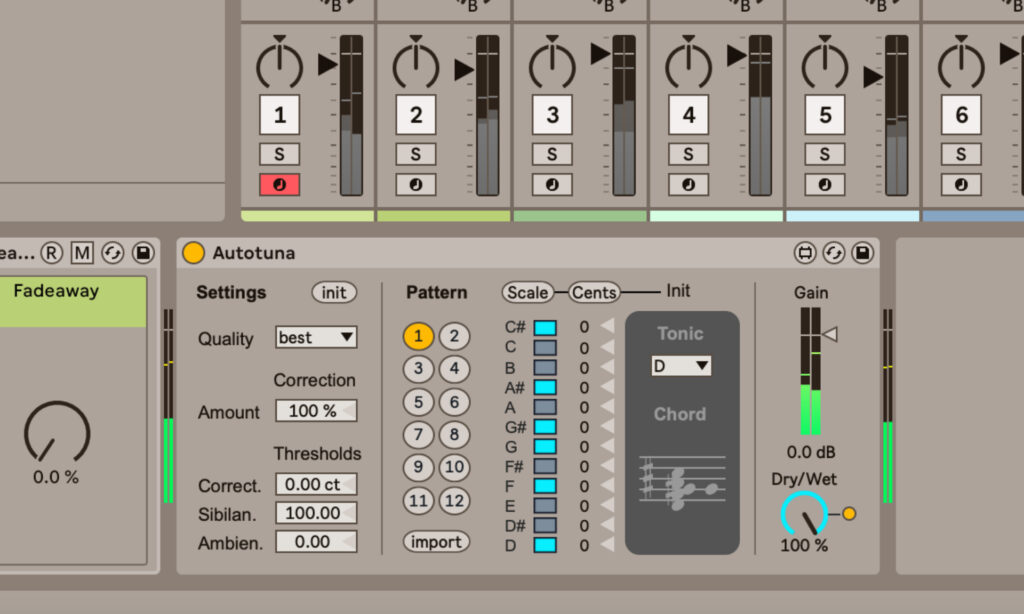This screenshot has height=614, width=1024.
Task: Toggle track 2 activator button
Action: click(416, 115)
